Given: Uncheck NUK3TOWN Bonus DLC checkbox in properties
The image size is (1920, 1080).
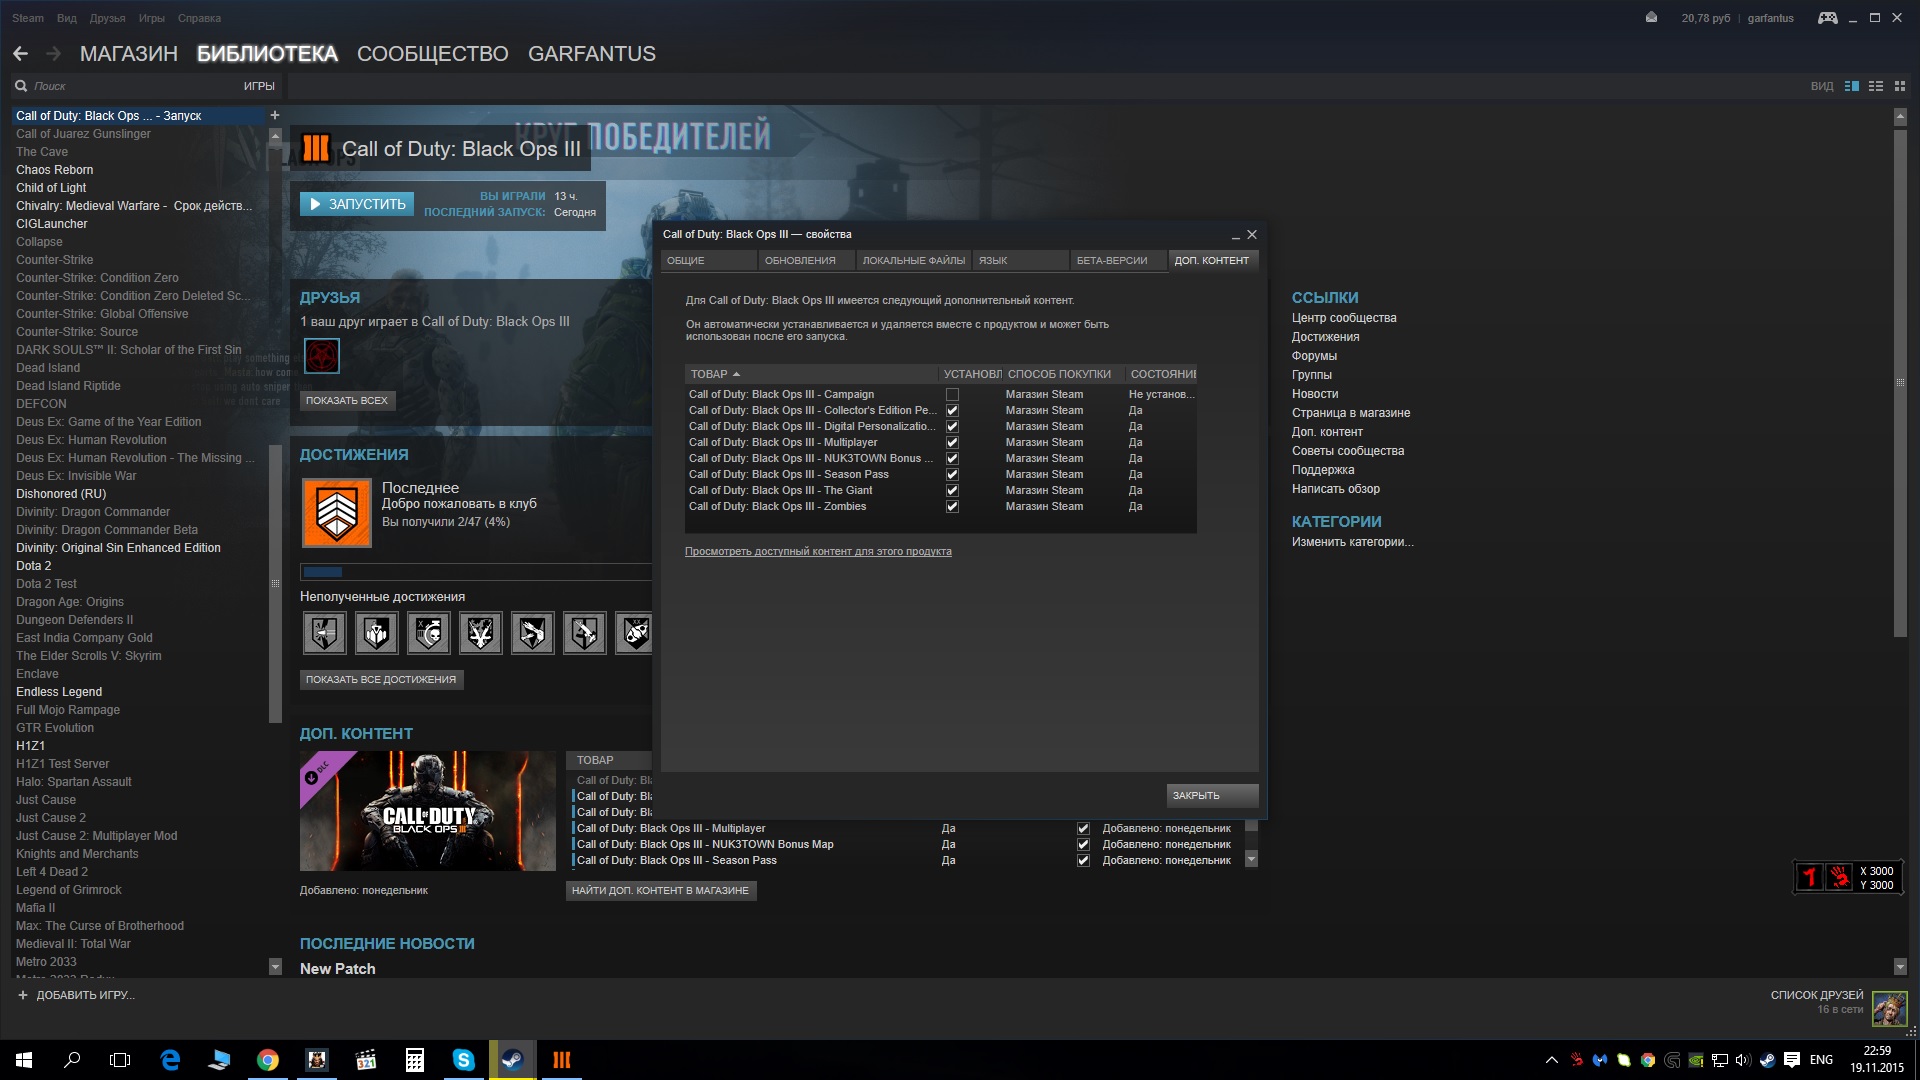Looking at the screenshot, I should [952, 459].
